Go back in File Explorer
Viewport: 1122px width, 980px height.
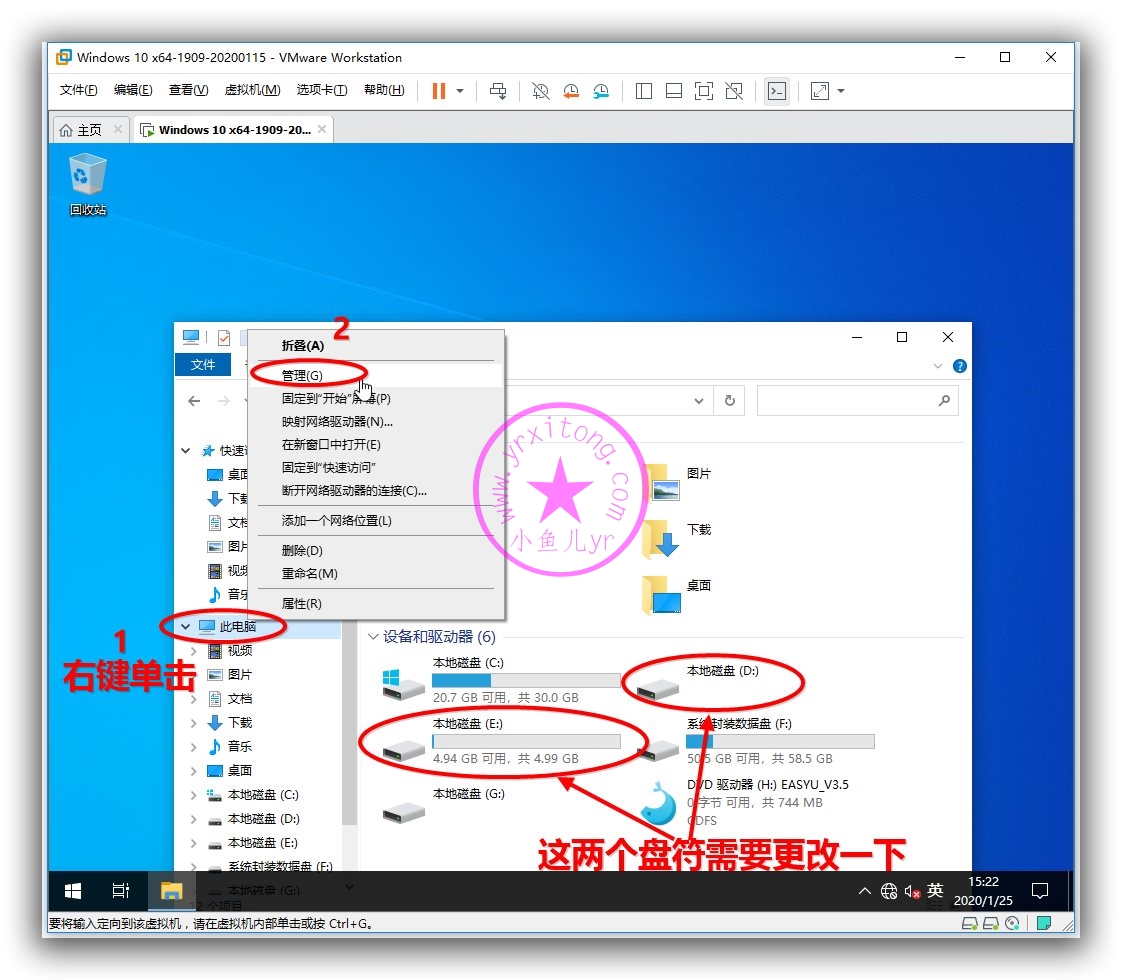[x=194, y=401]
